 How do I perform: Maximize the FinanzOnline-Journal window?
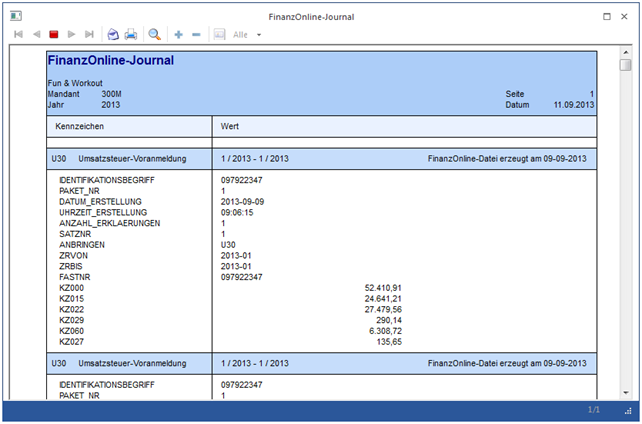[x=607, y=17]
